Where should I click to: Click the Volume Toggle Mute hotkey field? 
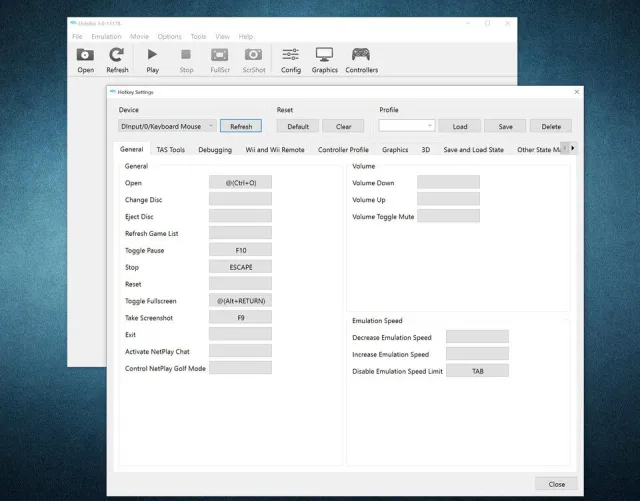(448, 216)
